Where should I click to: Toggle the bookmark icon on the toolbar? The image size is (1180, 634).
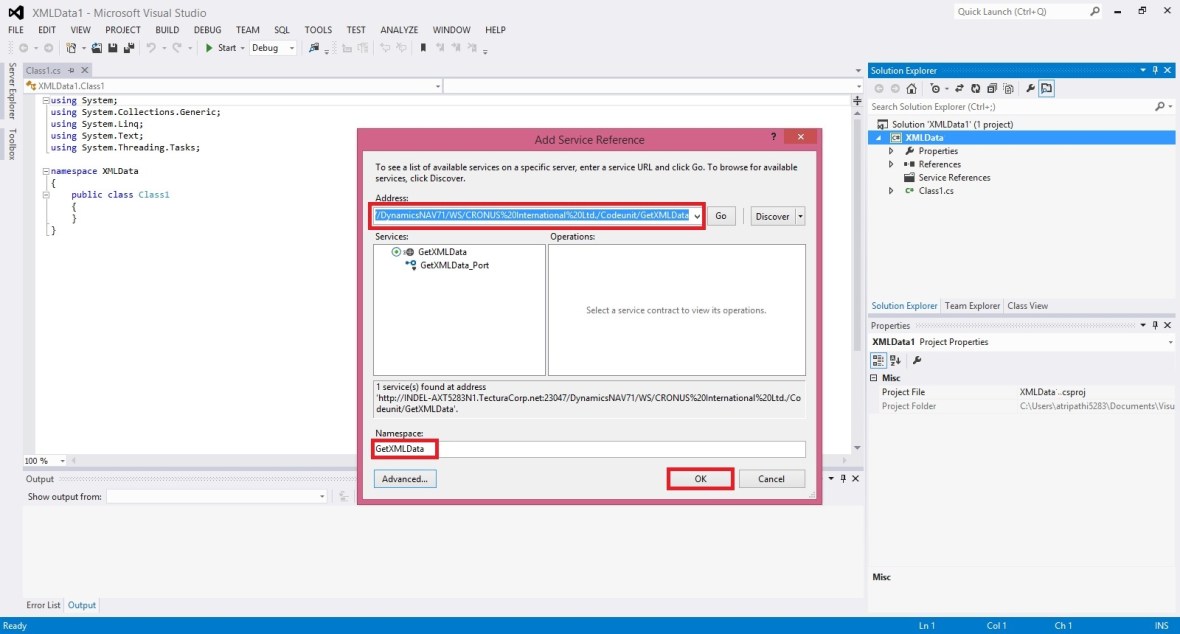point(423,47)
